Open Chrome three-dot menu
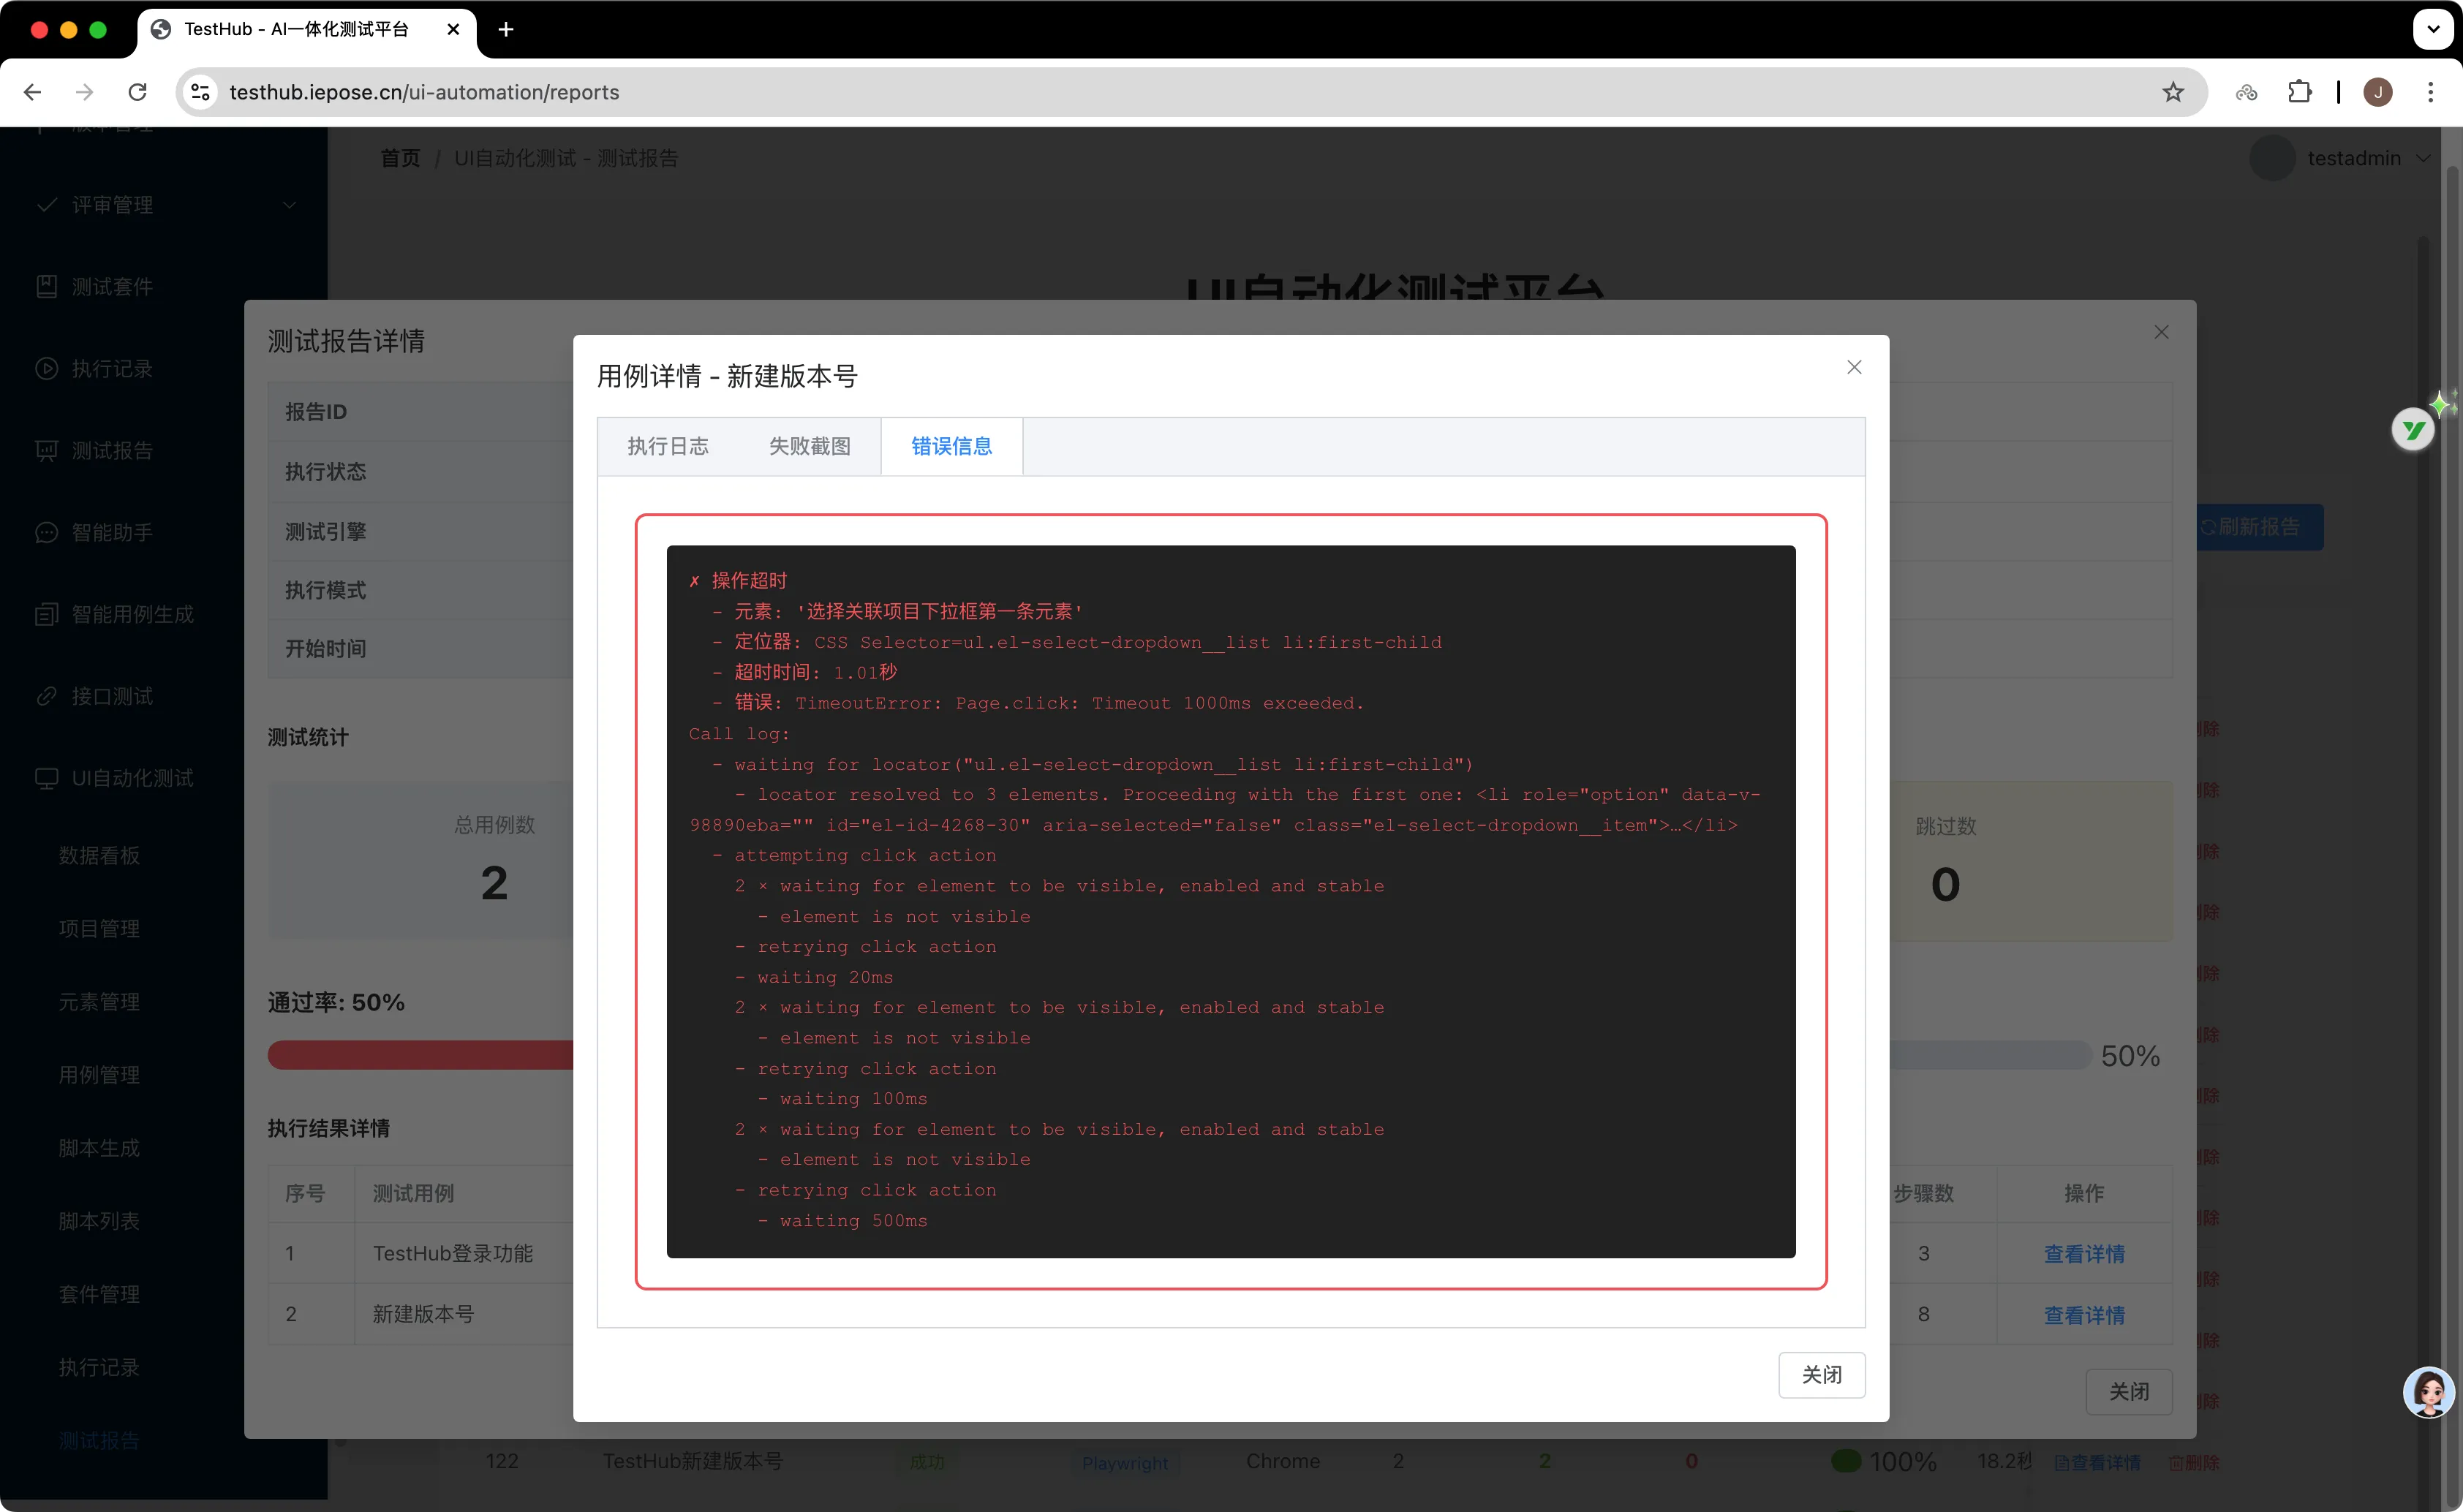The image size is (2463, 1512). pos(2430,92)
